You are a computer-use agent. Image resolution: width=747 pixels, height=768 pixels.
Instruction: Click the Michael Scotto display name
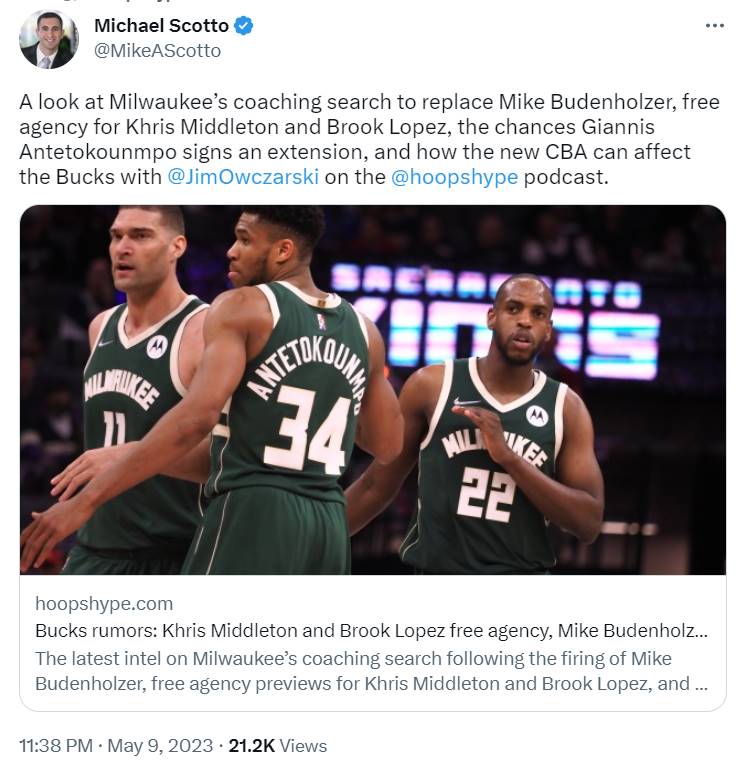(x=161, y=25)
